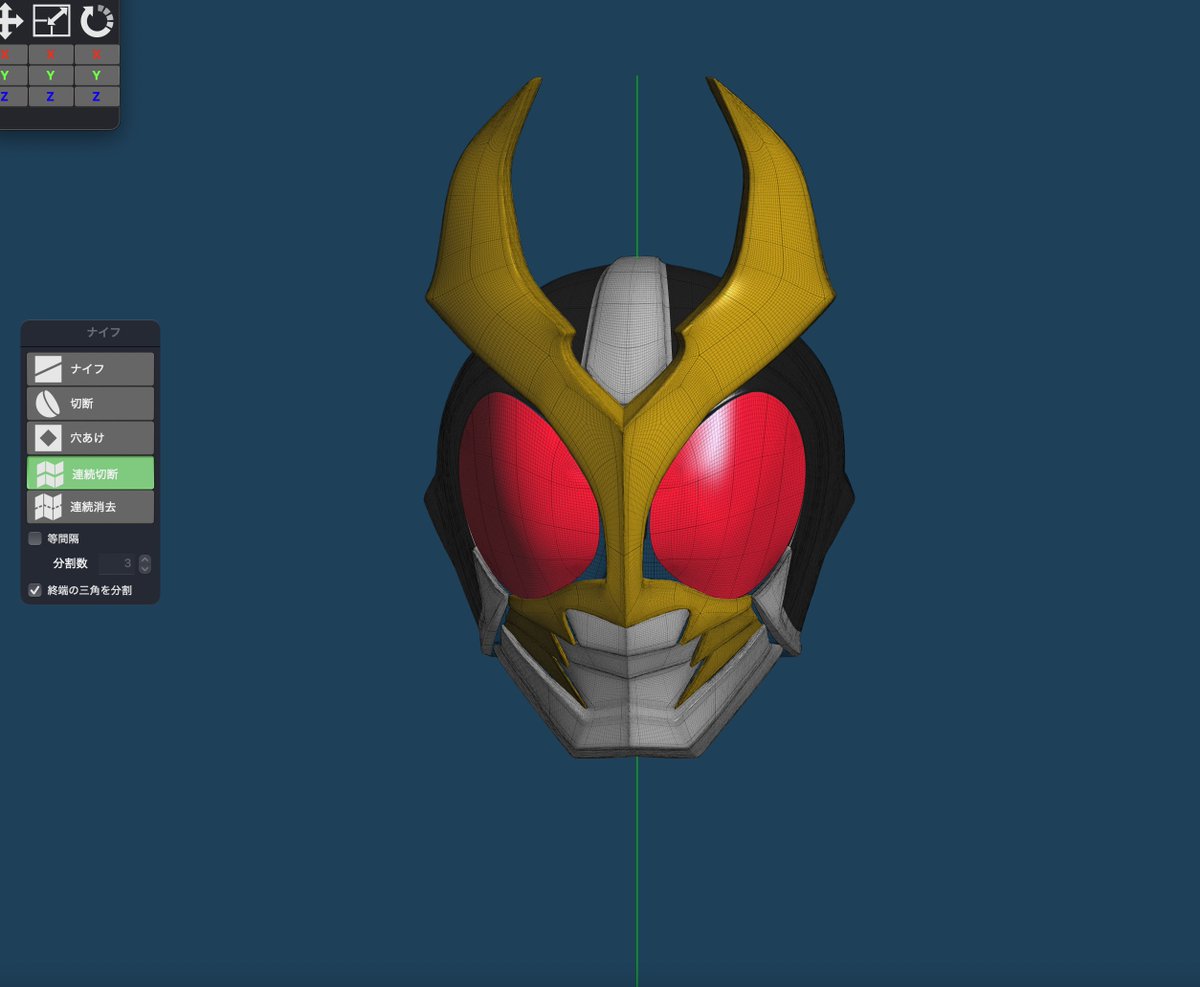Choose the 切断 cut tool
Viewport: 1200px width, 987px height.
click(90, 404)
